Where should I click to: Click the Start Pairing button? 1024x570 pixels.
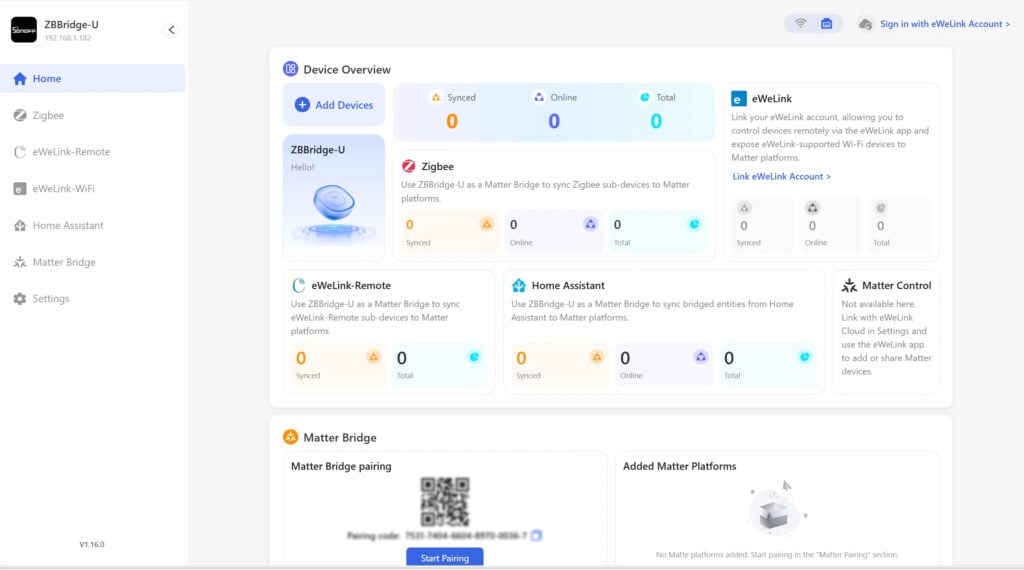(x=445, y=558)
